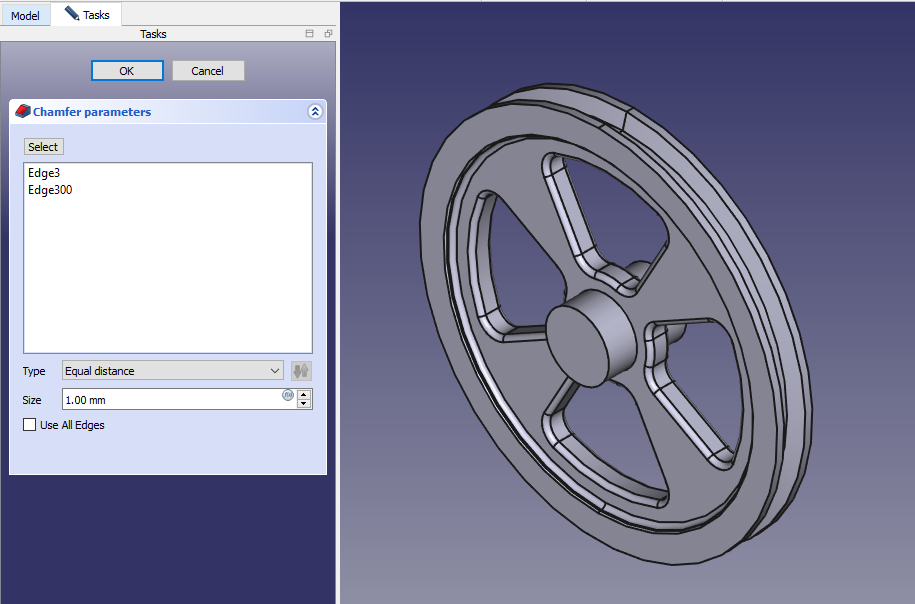Click the flip direction icon beside Type
This screenshot has width=915, height=604.
[x=301, y=371]
